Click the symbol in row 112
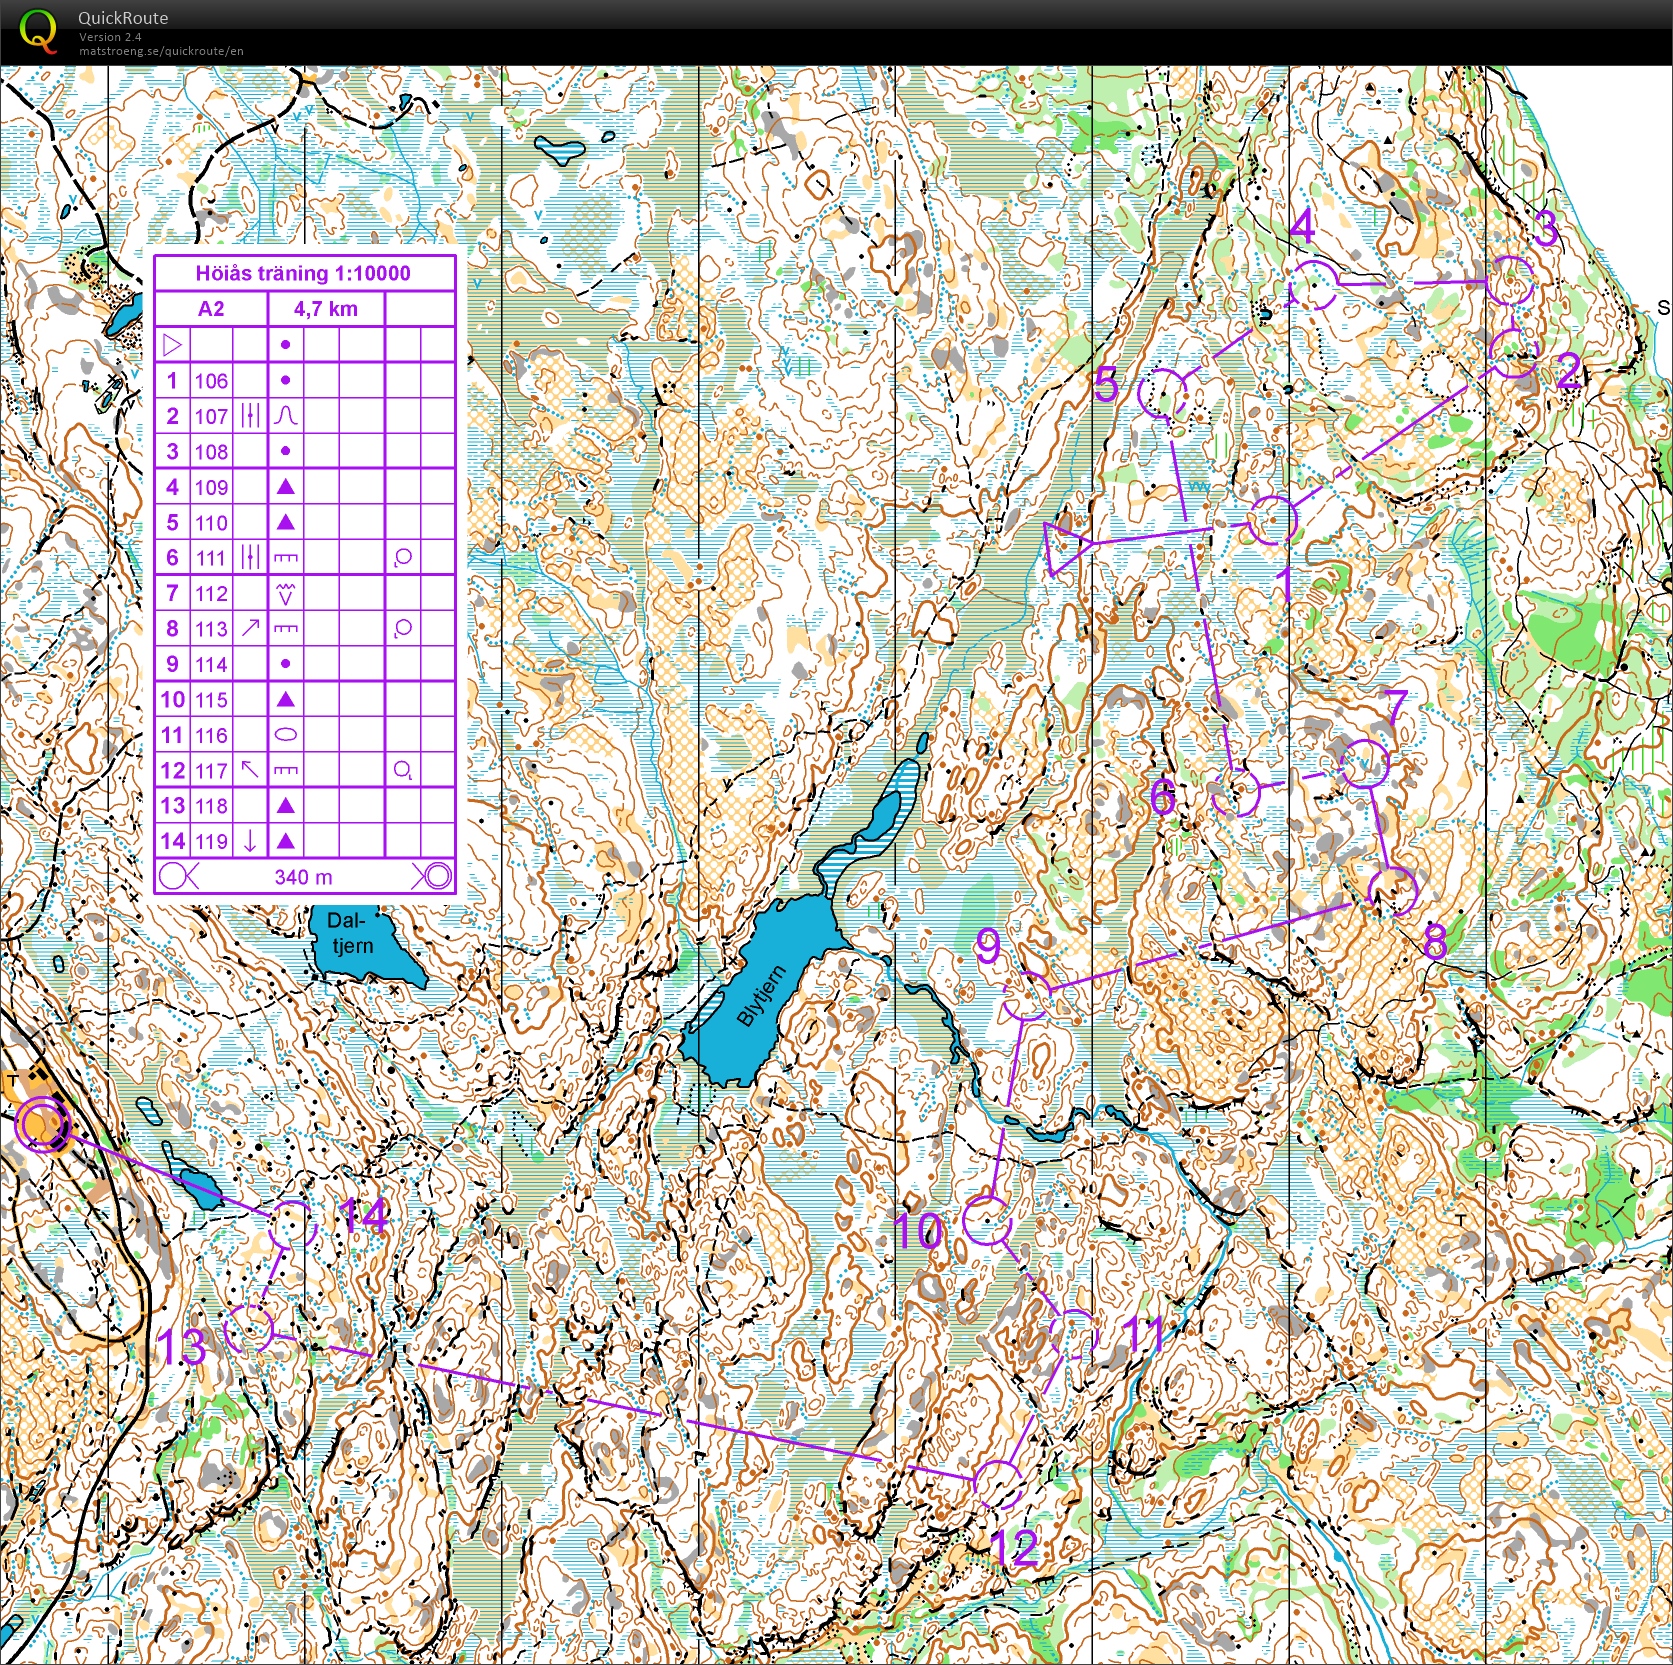Viewport: 1673px width, 1665px height. tap(286, 593)
